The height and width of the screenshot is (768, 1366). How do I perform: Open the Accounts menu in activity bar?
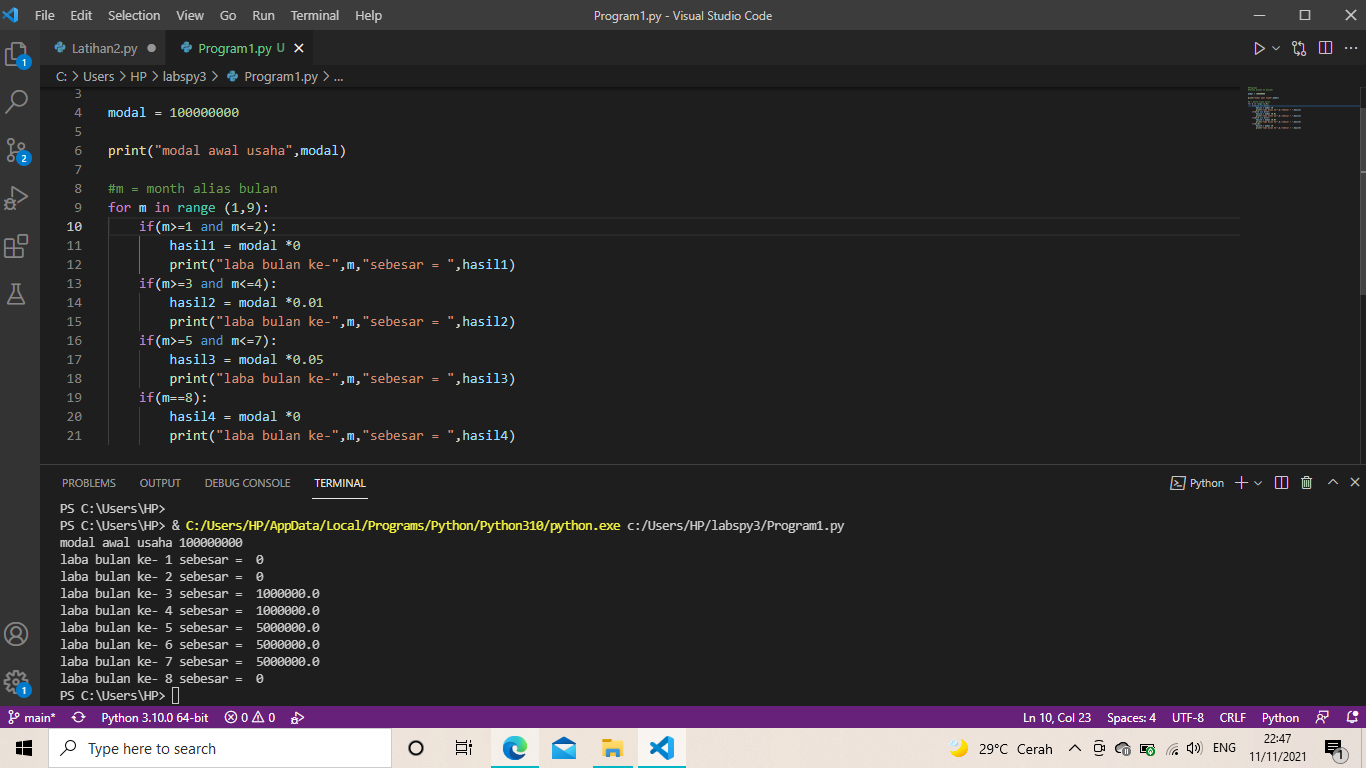pyautogui.click(x=17, y=634)
